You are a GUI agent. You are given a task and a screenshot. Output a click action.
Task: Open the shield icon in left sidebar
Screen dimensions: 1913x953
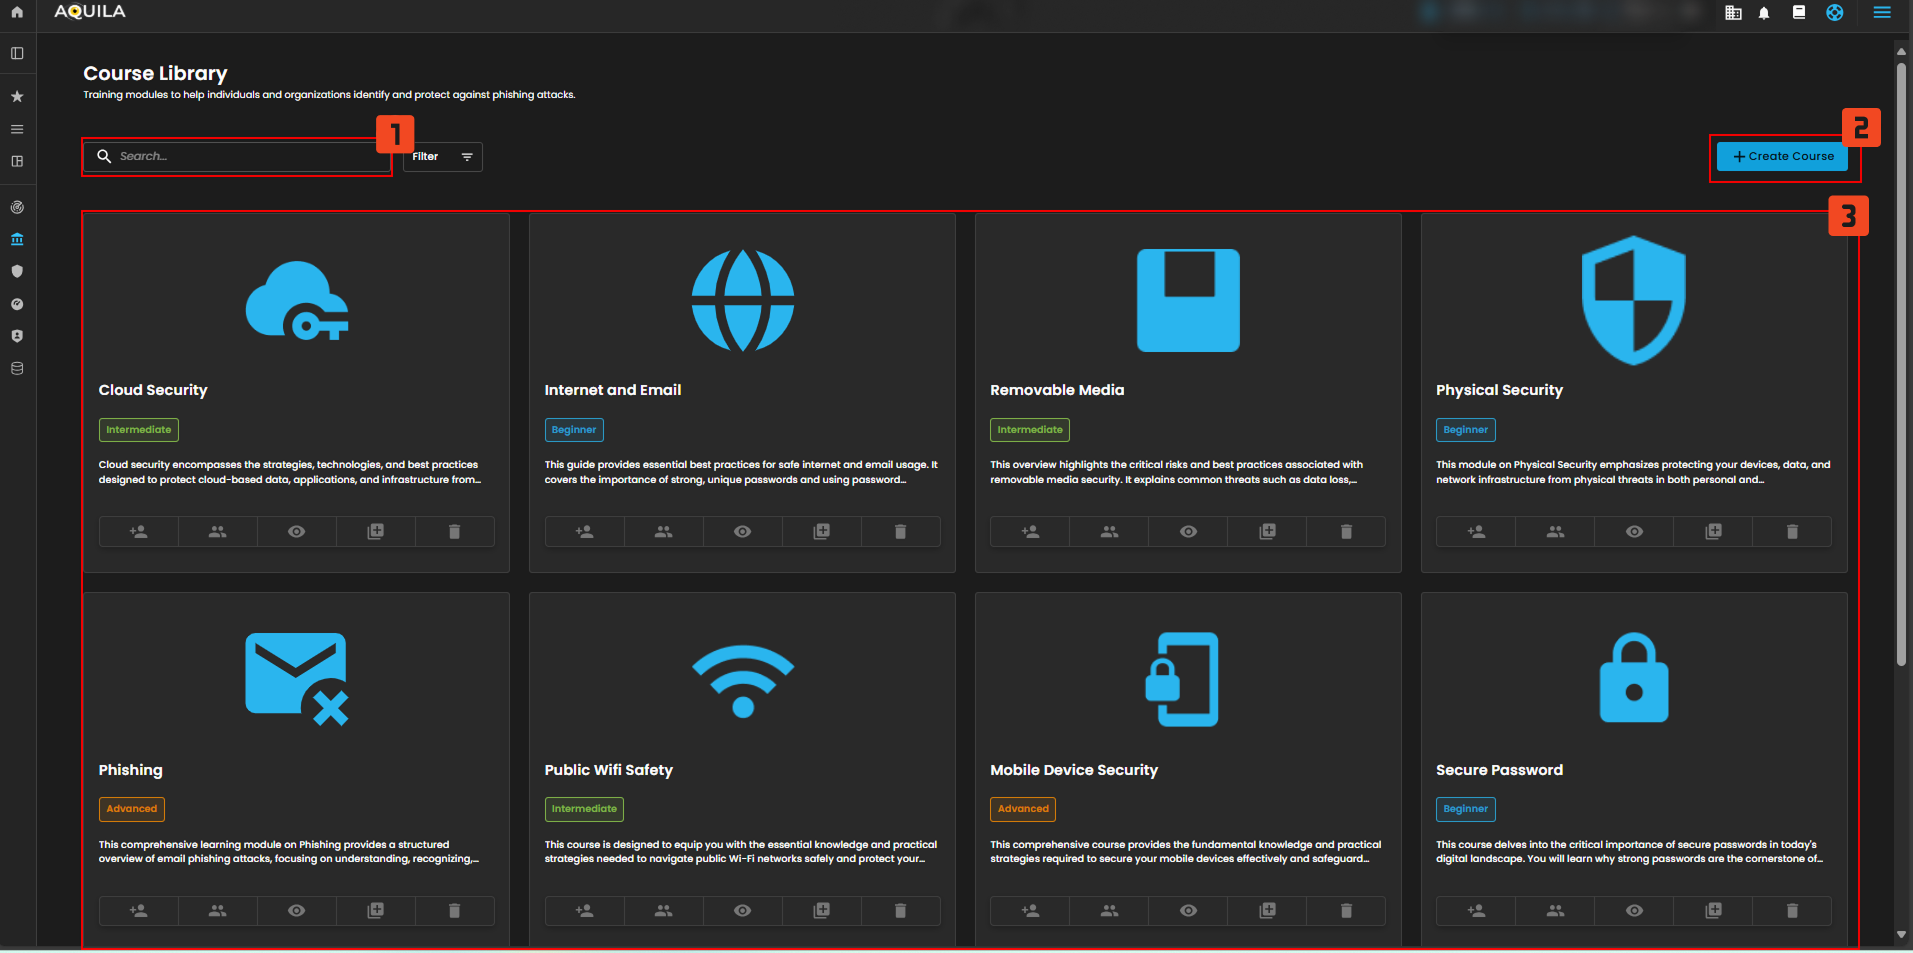(x=17, y=271)
